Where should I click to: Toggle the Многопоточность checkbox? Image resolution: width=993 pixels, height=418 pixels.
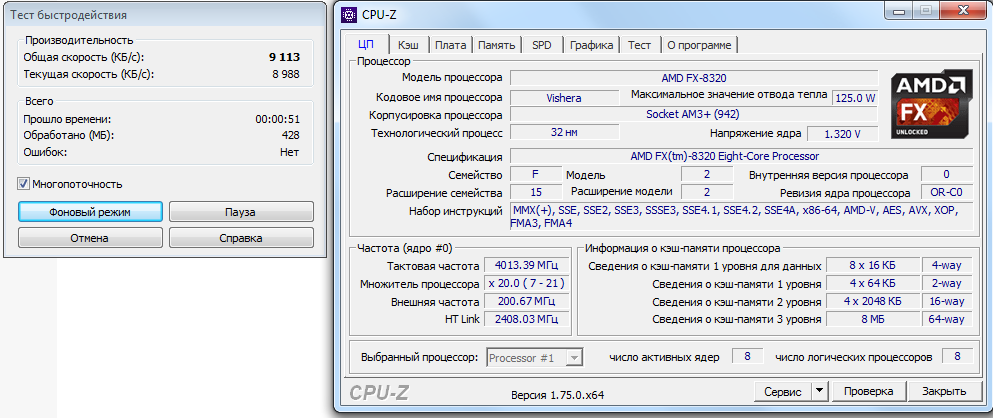[x=23, y=184]
